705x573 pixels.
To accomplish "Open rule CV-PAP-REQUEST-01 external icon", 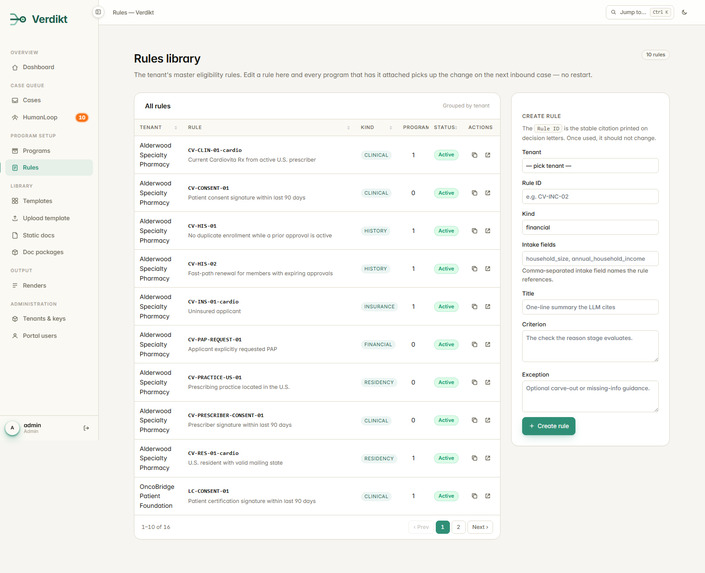I will click(x=487, y=345).
